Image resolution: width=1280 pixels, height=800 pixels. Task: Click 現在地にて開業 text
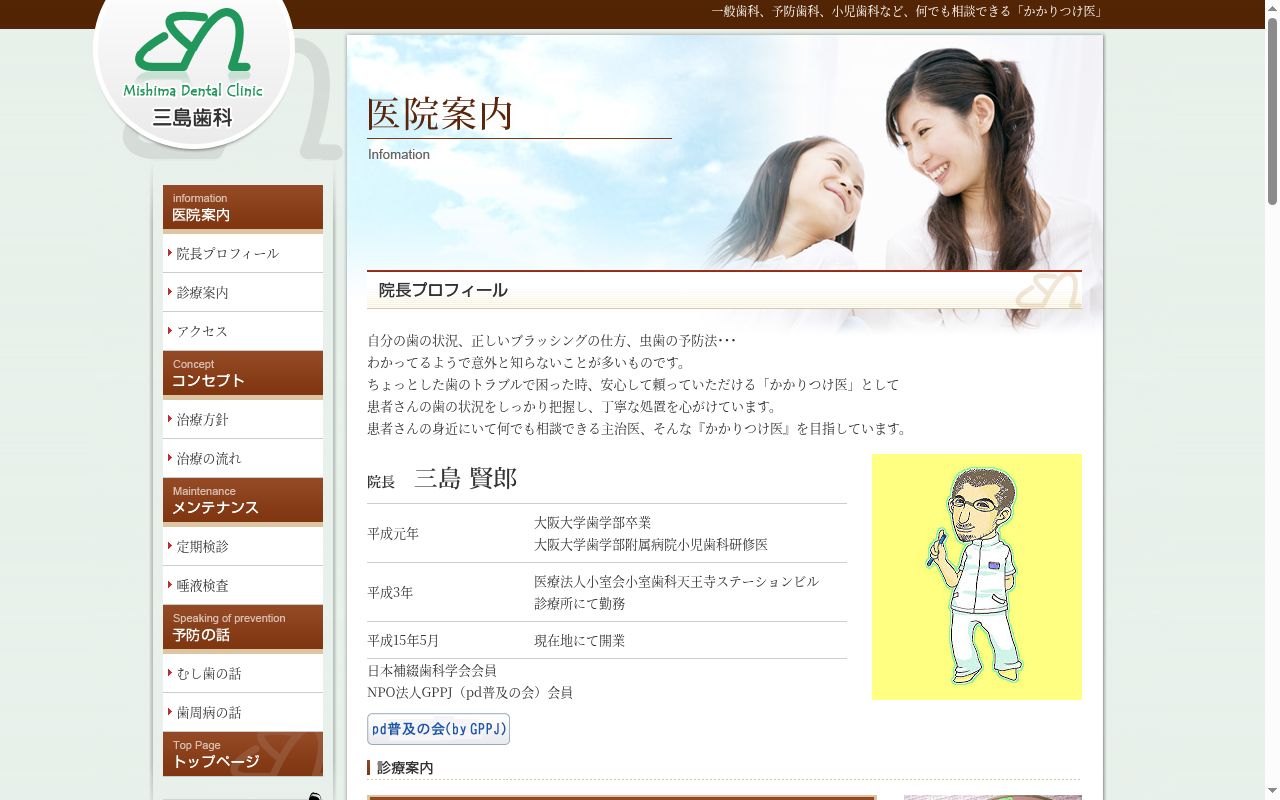pos(579,640)
